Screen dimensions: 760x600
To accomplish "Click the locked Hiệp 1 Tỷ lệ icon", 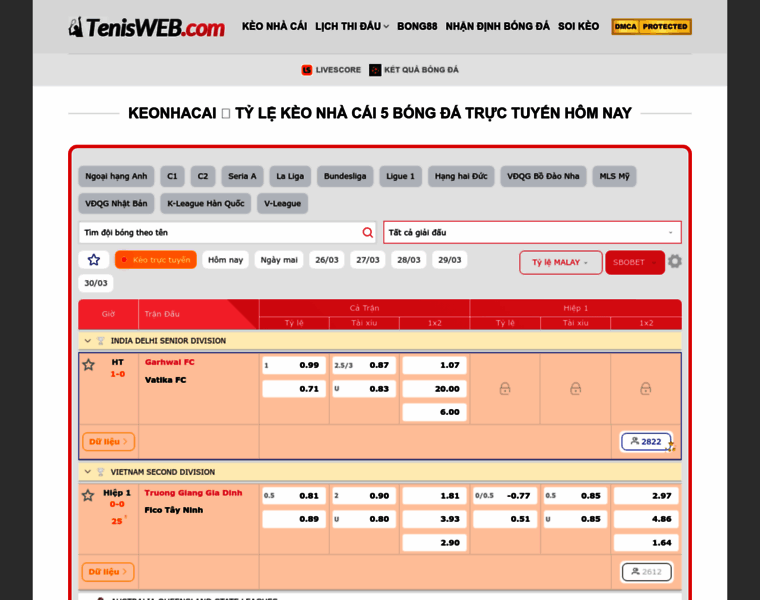I will (505, 389).
